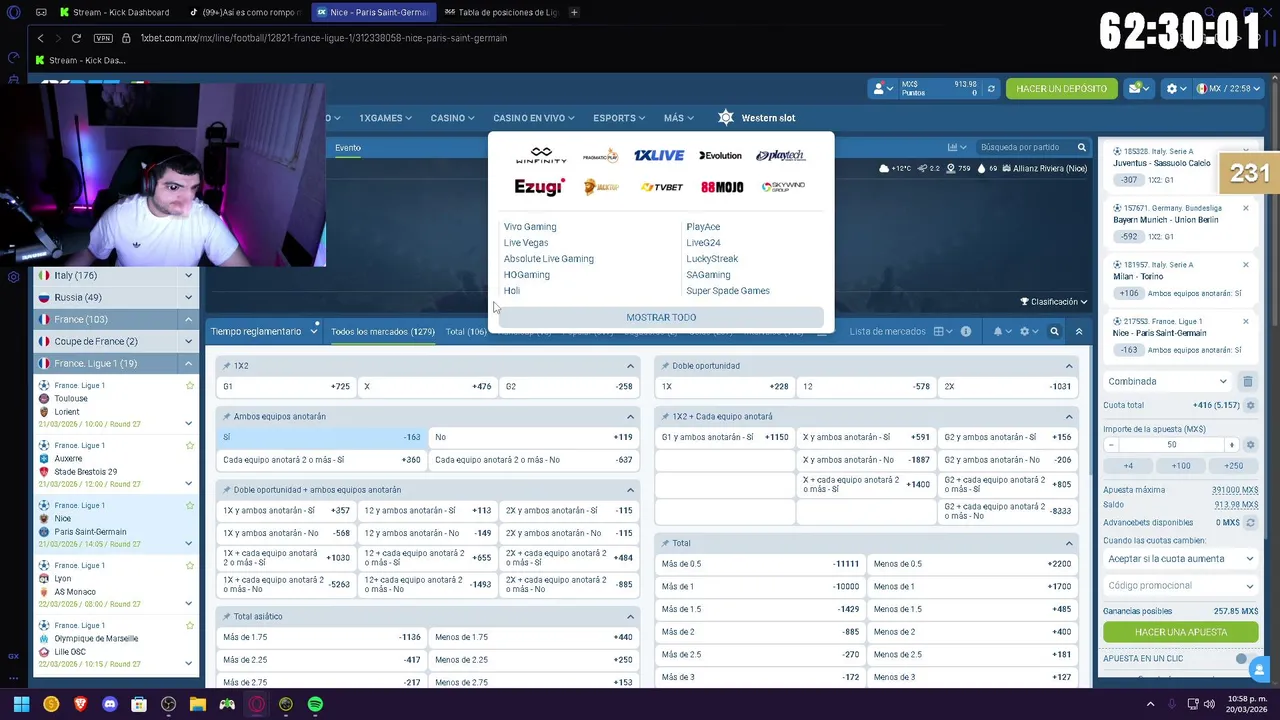Open the 1XGAMES menu
The height and width of the screenshot is (720, 1280).
(x=385, y=118)
